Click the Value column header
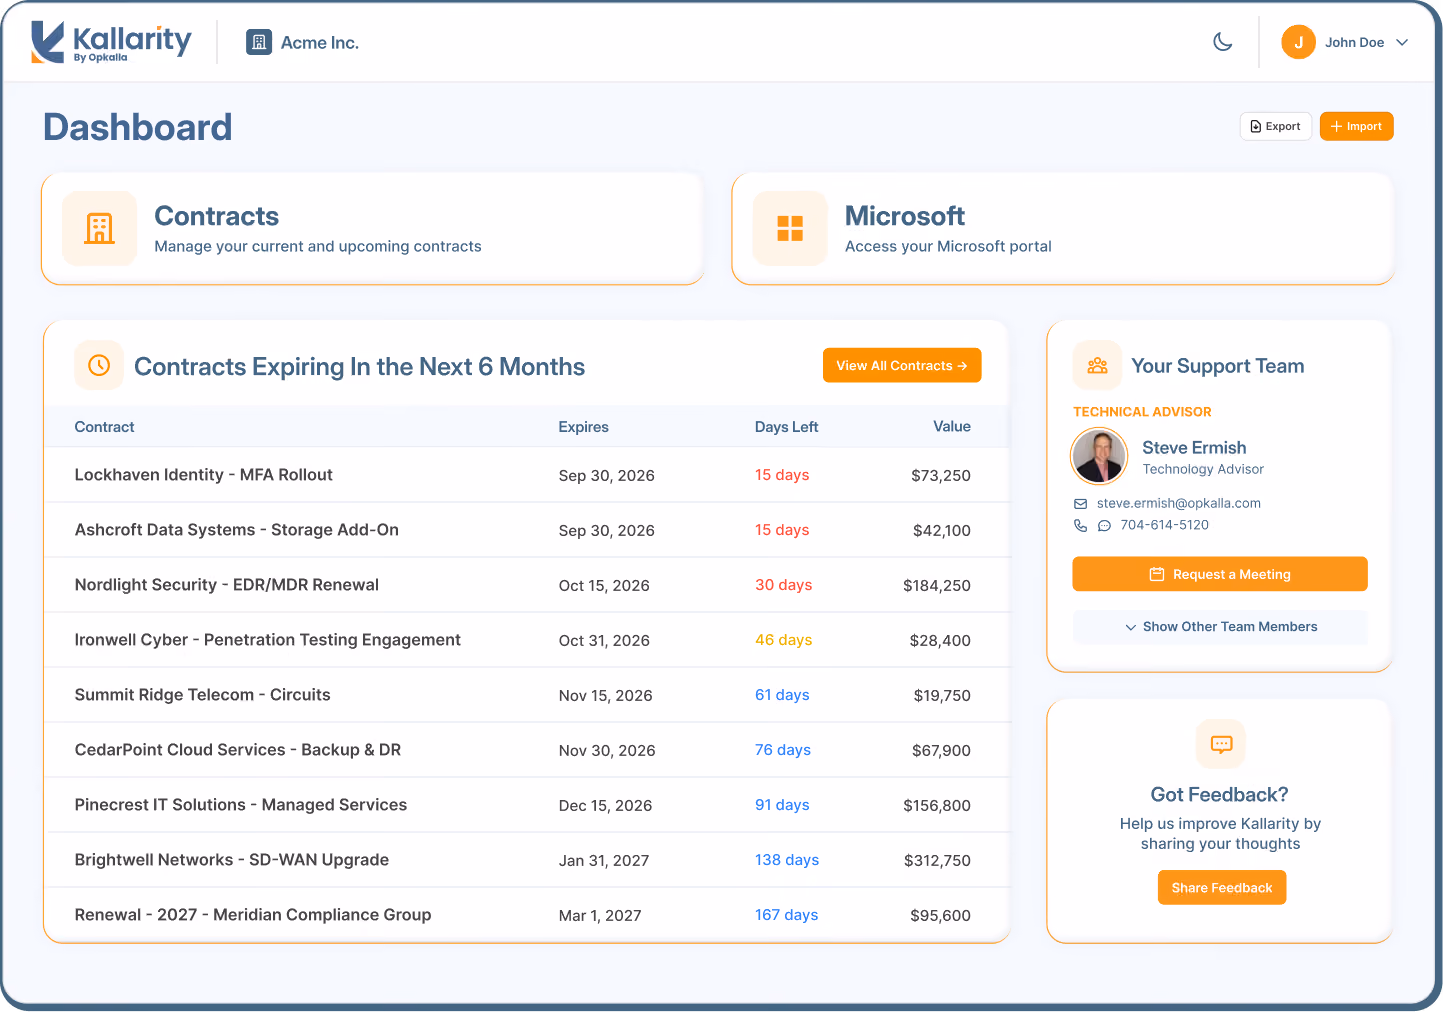The image size is (1443, 1012). pos(952,426)
